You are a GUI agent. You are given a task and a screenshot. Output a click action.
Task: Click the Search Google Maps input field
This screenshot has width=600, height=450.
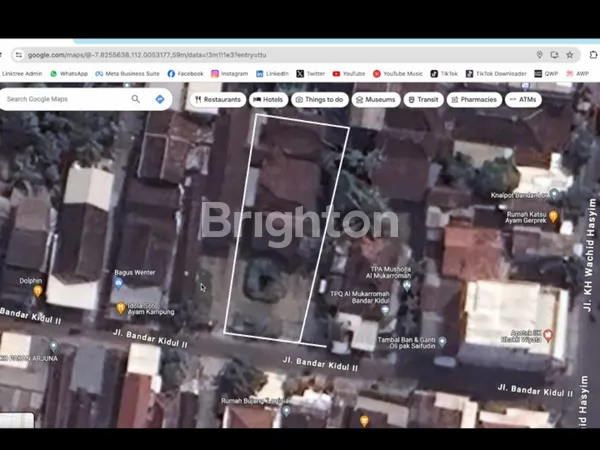click(65, 99)
